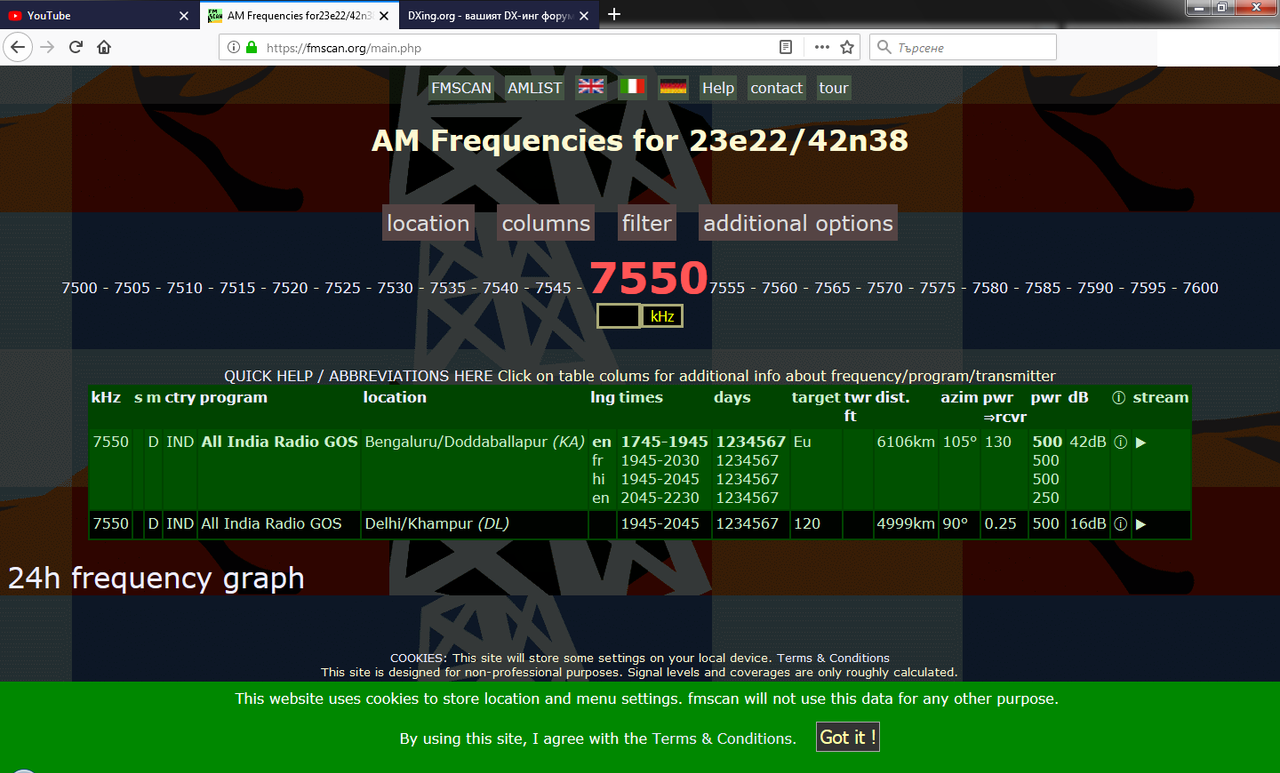
Task: Click the location column header
Action: [395, 398]
